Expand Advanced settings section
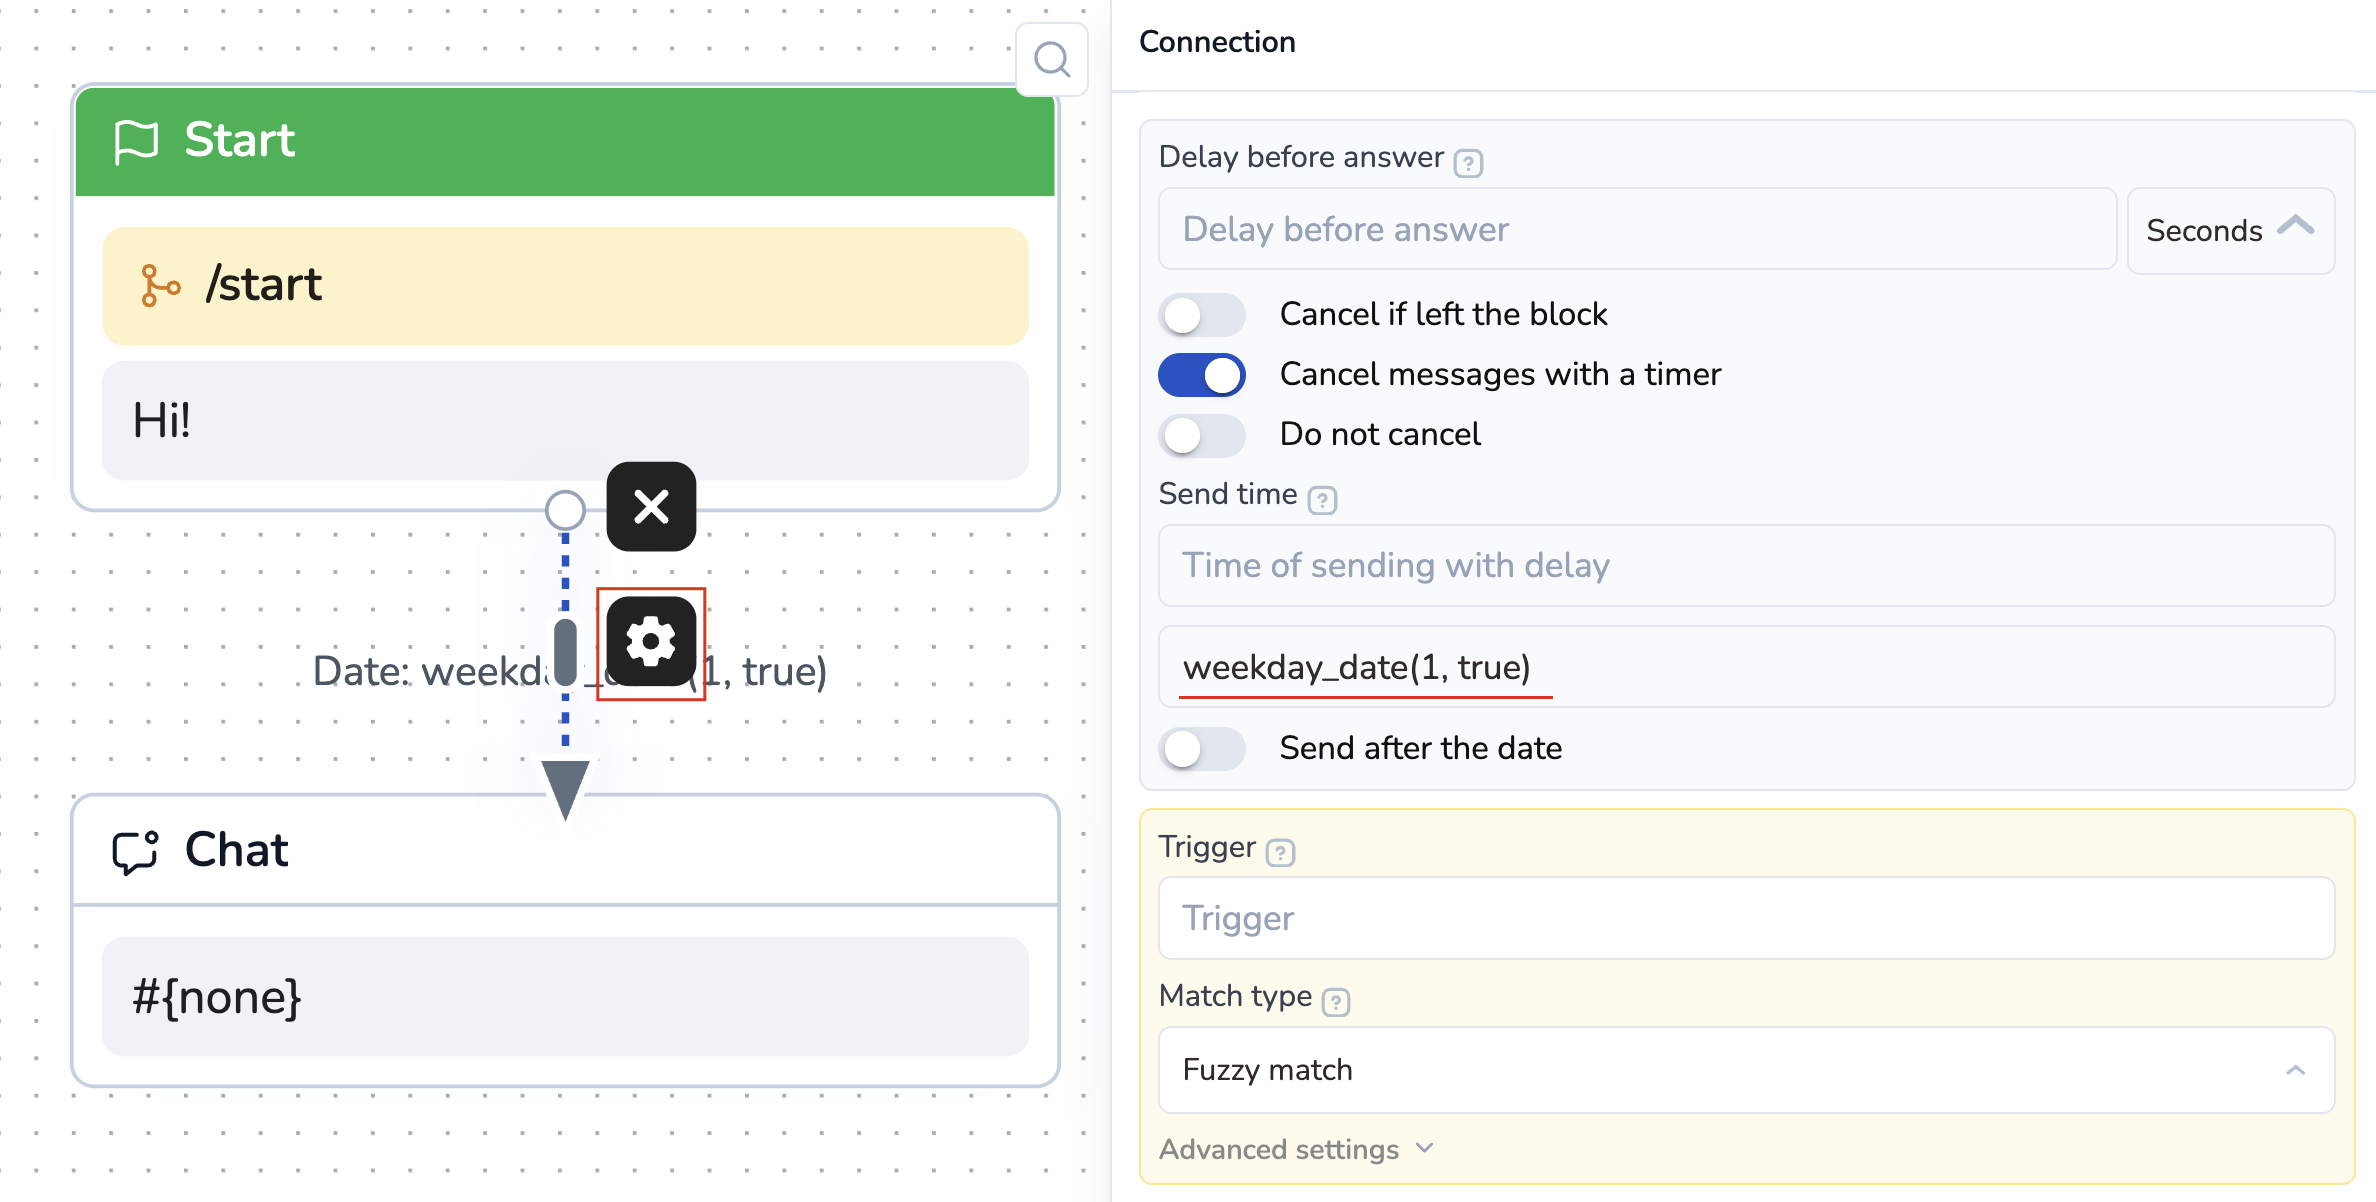 pyautogui.click(x=1297, y=1150)
